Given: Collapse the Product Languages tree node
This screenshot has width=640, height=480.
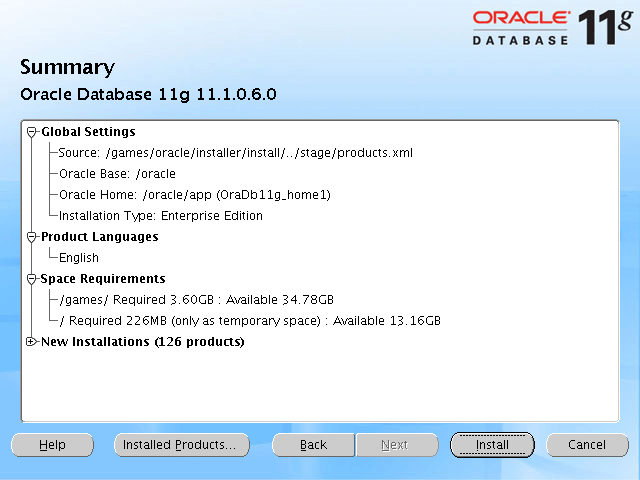Looking at the screenshot, I should tap(31, 237).
